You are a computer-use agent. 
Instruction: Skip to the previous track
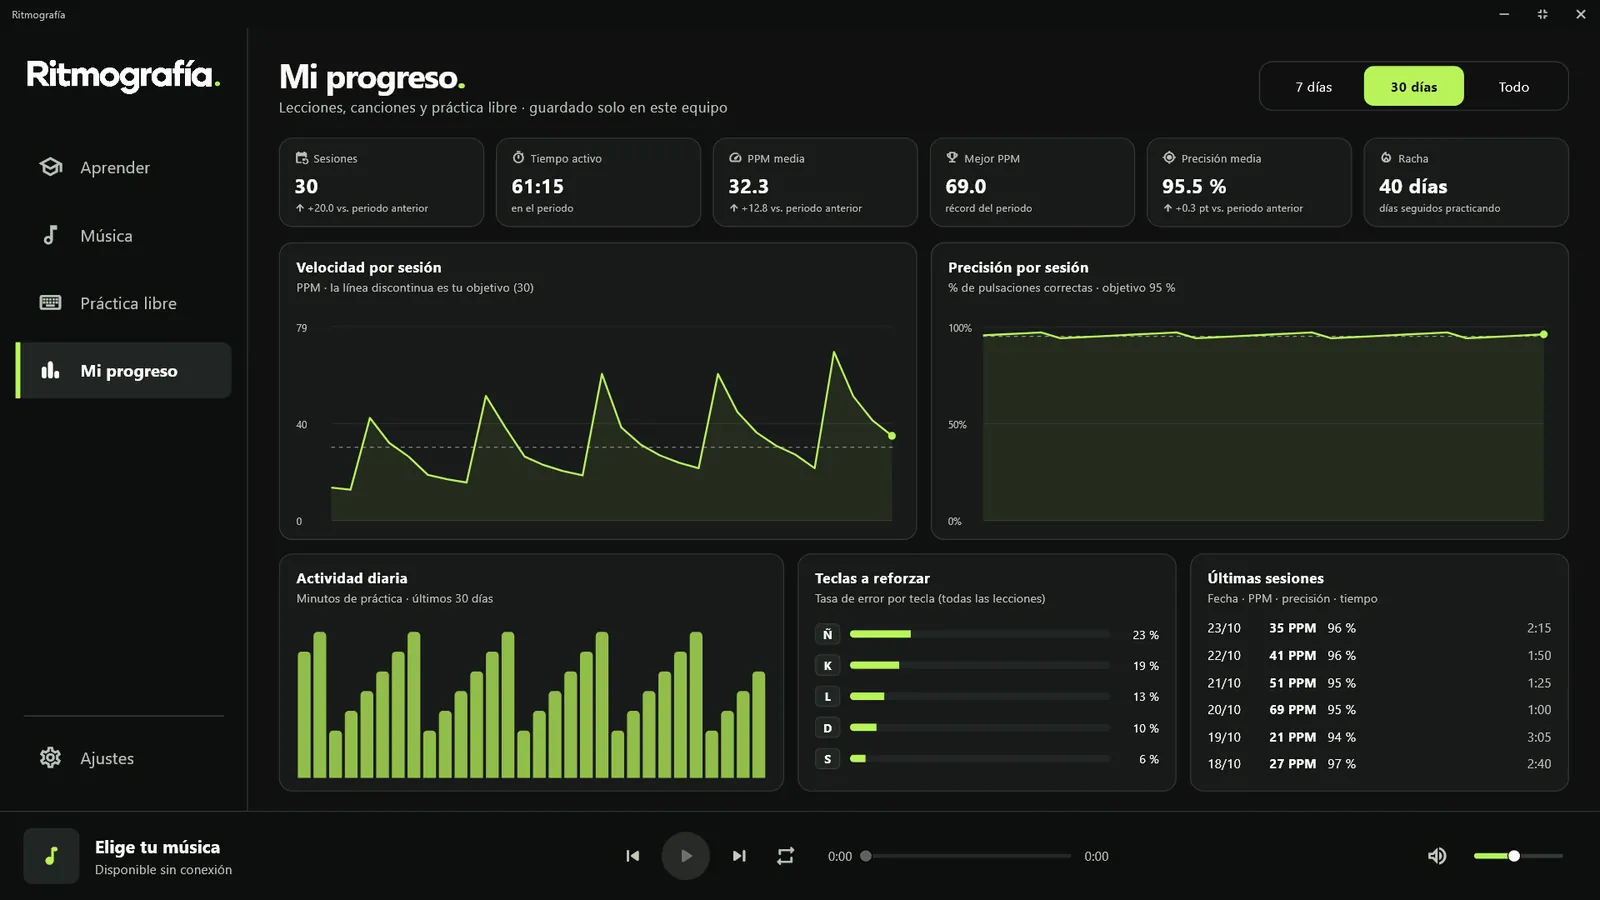coord(632,856)
